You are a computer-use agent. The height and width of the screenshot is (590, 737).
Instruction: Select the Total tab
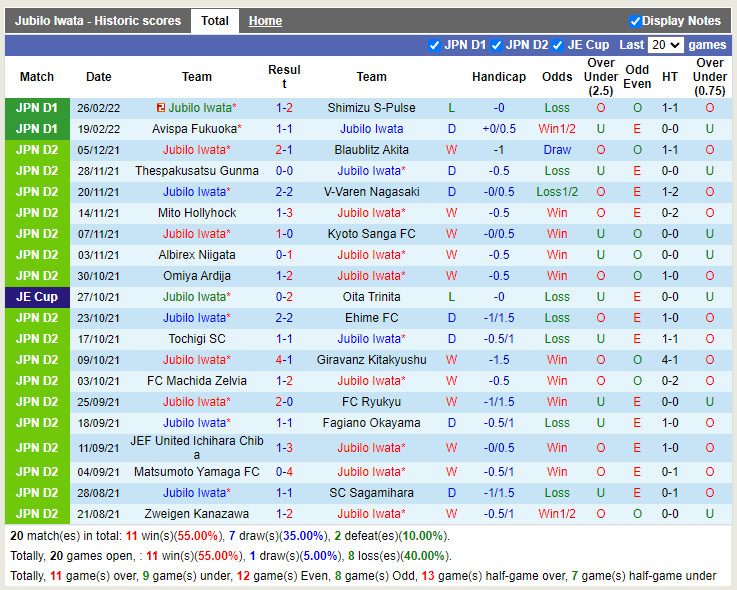[x=214, y=21]
